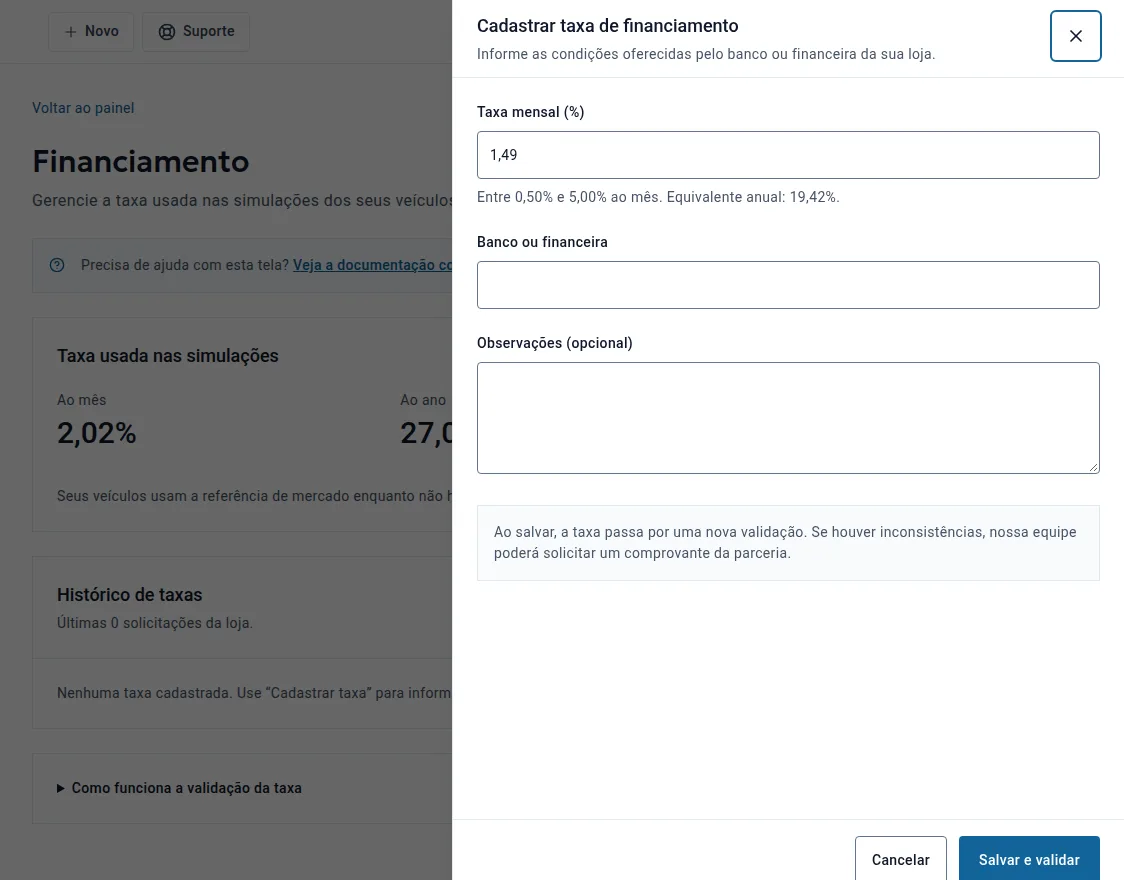Click the Observações textarea resize handle
This screenshot has width=1124, height=880.
click(1092, 467)
